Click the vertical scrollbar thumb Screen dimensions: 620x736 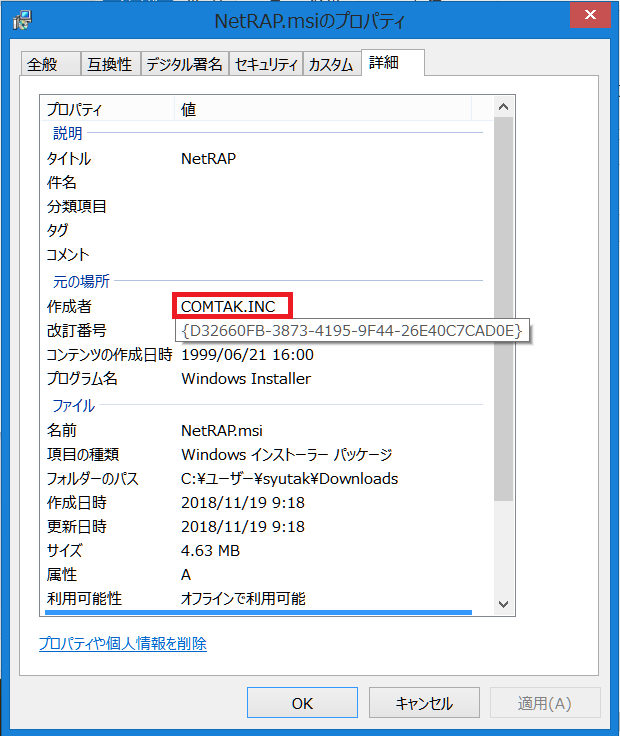point(504,309)
